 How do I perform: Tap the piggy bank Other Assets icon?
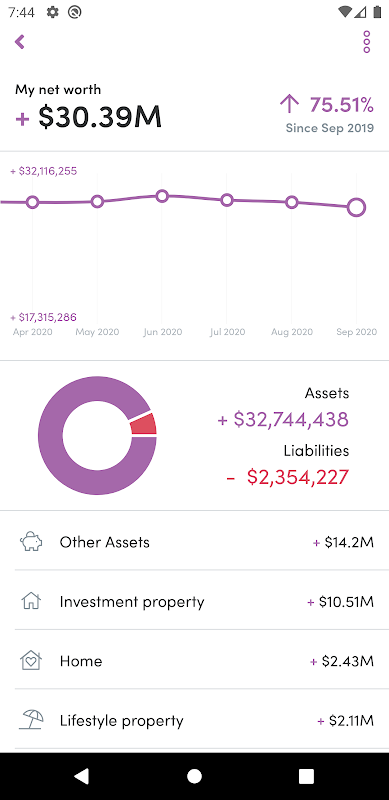tap(31, 542)
